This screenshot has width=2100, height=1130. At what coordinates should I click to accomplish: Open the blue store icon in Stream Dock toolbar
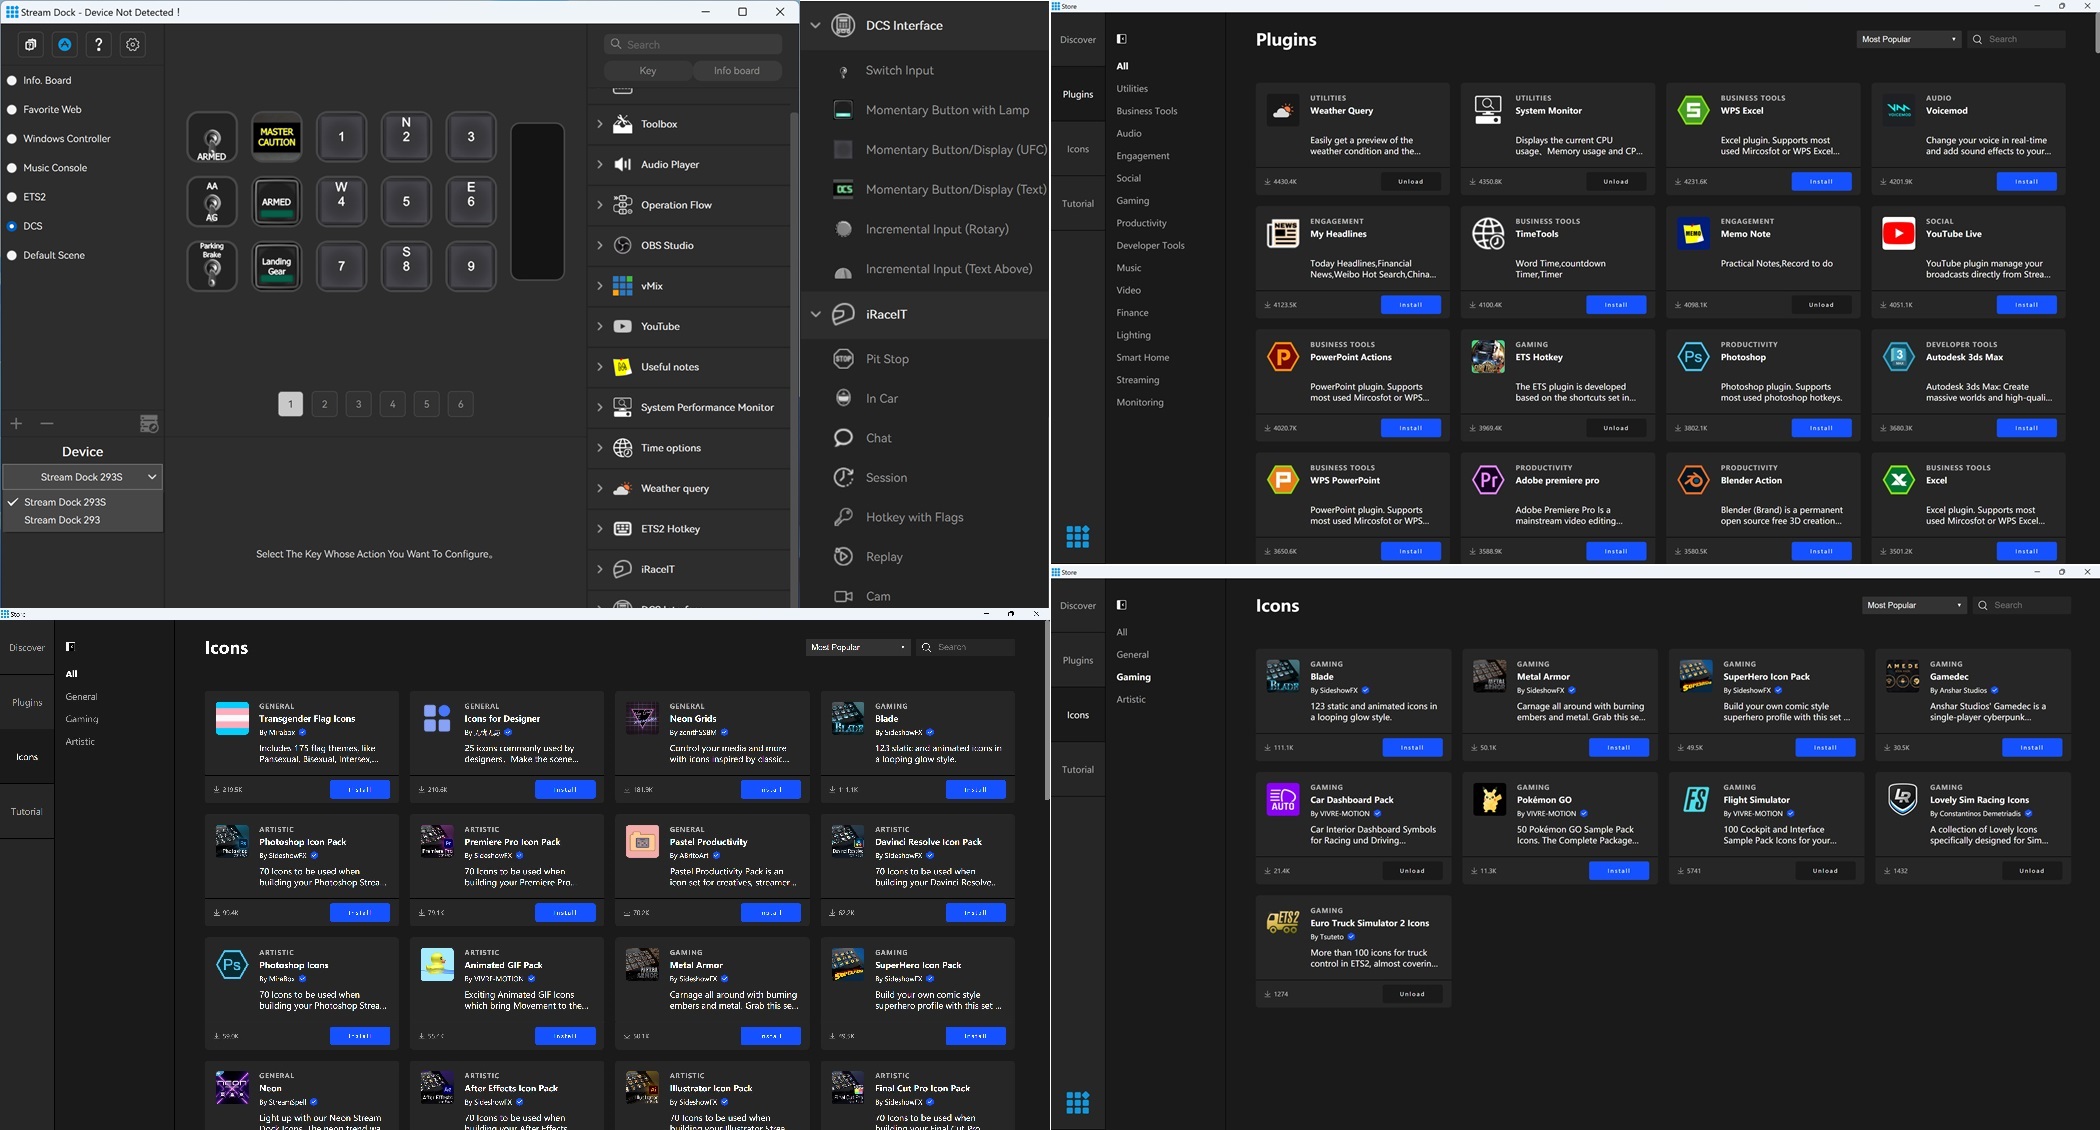coord(65,45)
